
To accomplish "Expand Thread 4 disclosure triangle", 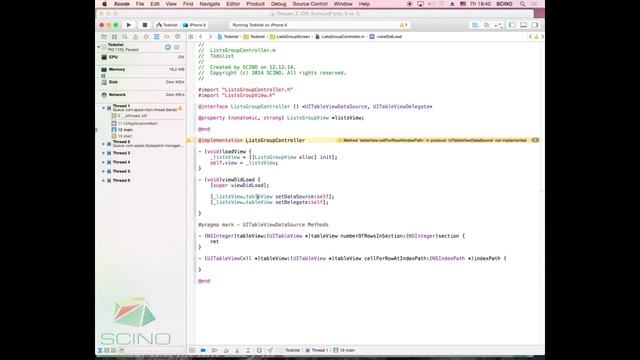I will [x=104, y=162].
